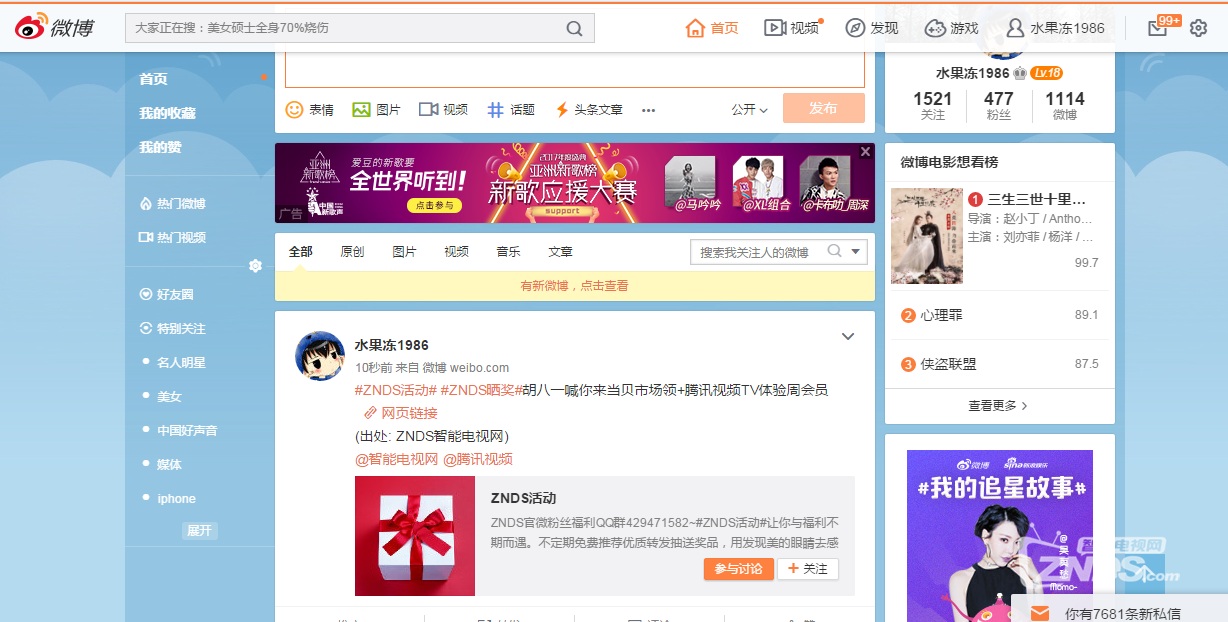Viewport: 1228px width, 622px height.
Task: Select the 原创 feed tab
Action: coord(353,252)
